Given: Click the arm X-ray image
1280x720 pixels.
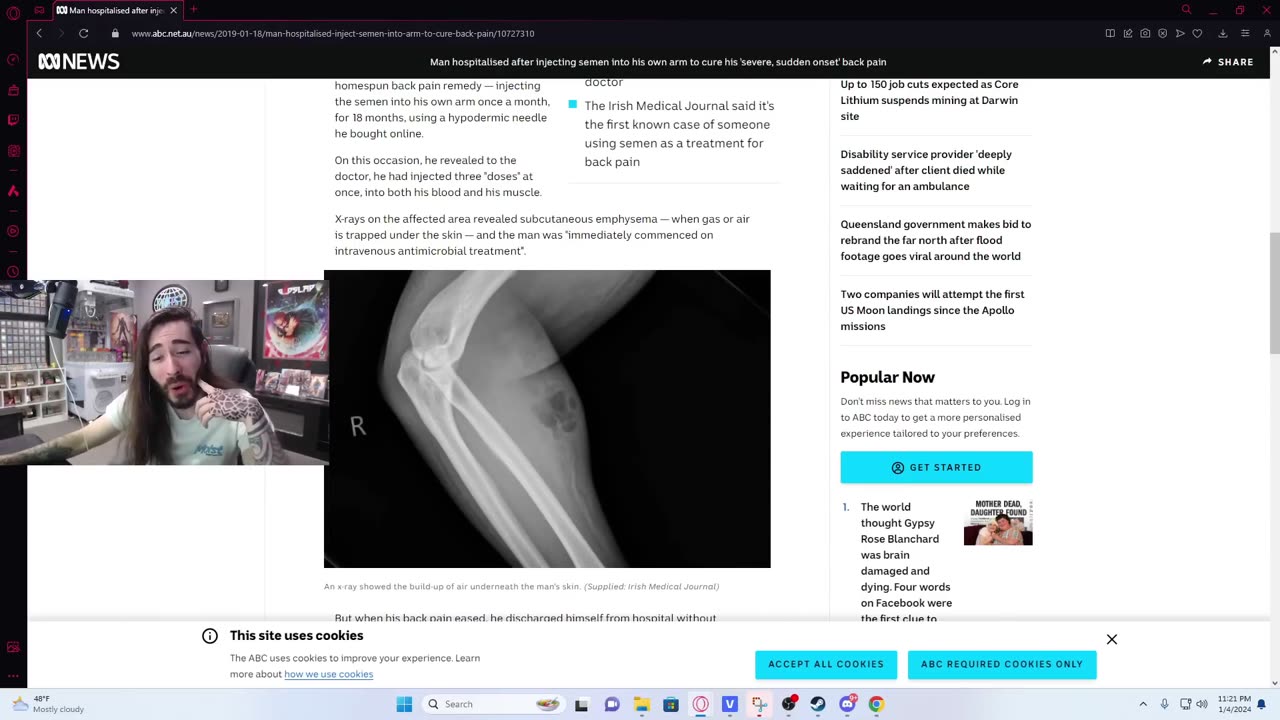Looking at the screenshot, I should coord(547,419).
